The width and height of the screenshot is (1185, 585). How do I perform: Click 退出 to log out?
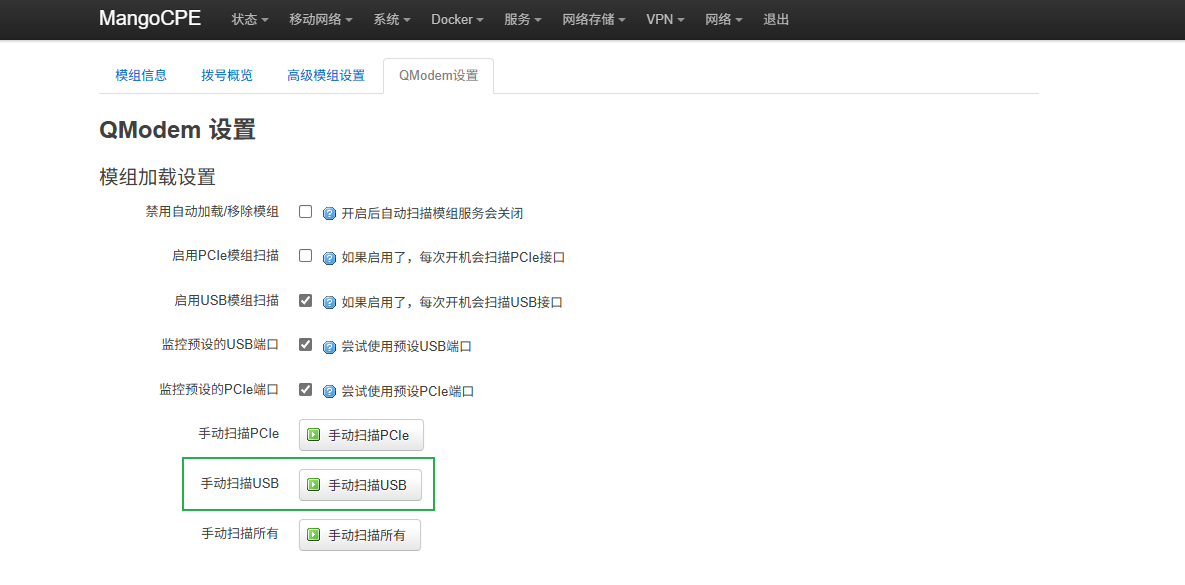click(776, 20)
